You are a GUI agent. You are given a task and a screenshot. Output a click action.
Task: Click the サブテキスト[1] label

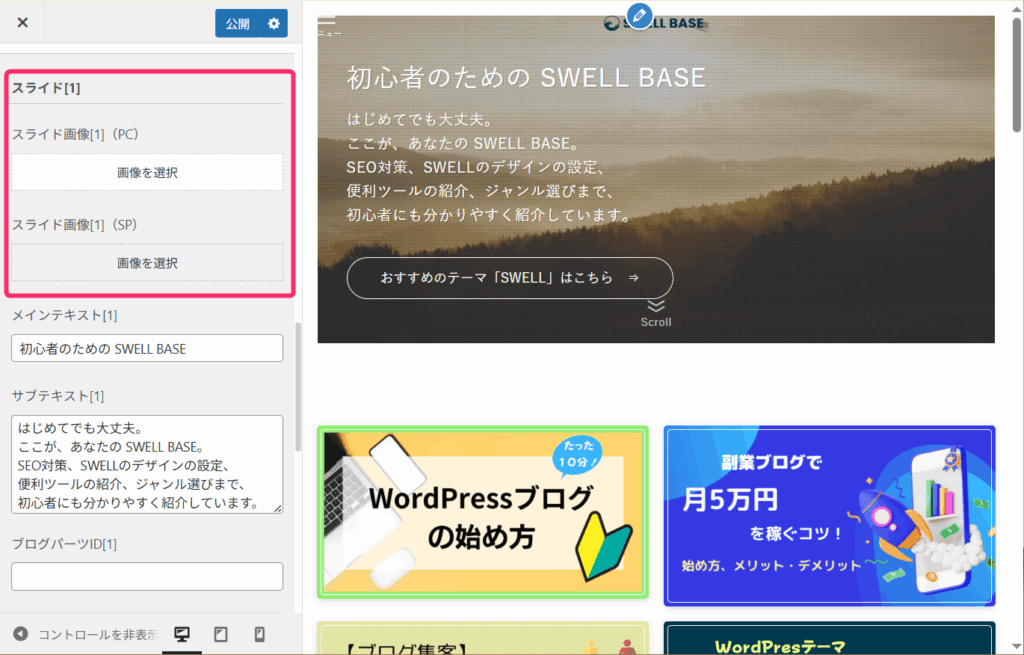point(58,396)
